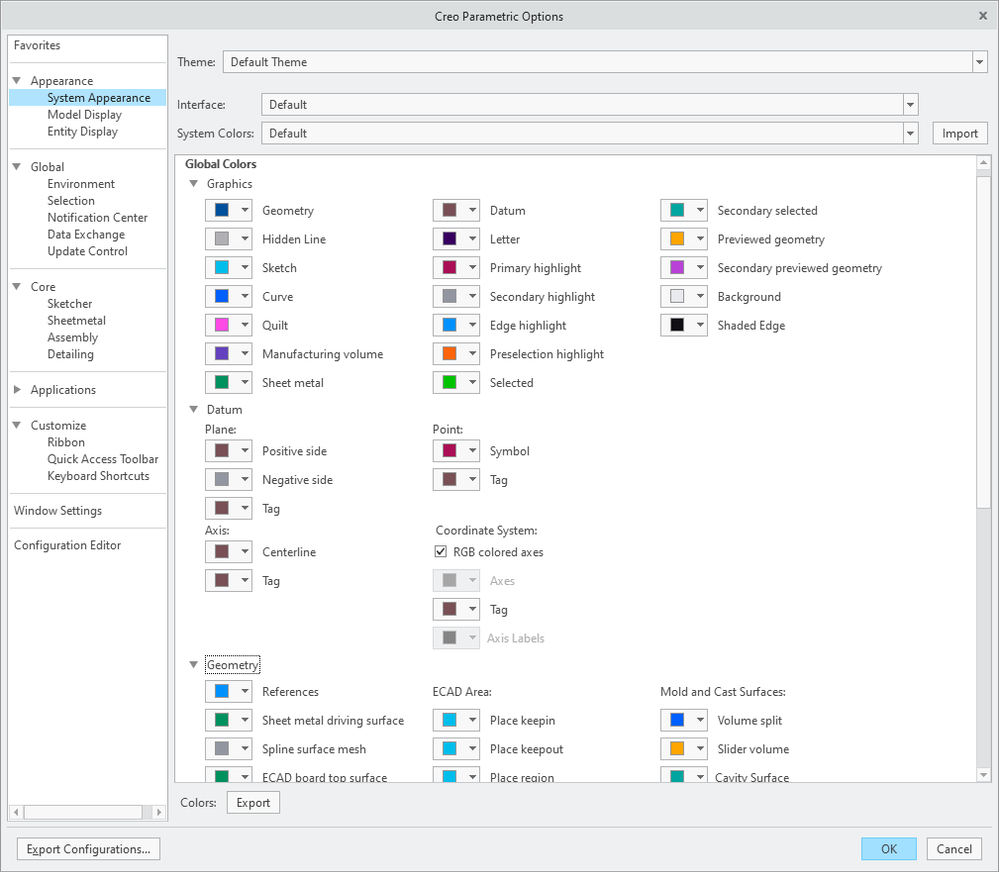Image resolution: width=999 pixels, height=872 pixels.
Task: Click the Import button
Action: (960, 133)
